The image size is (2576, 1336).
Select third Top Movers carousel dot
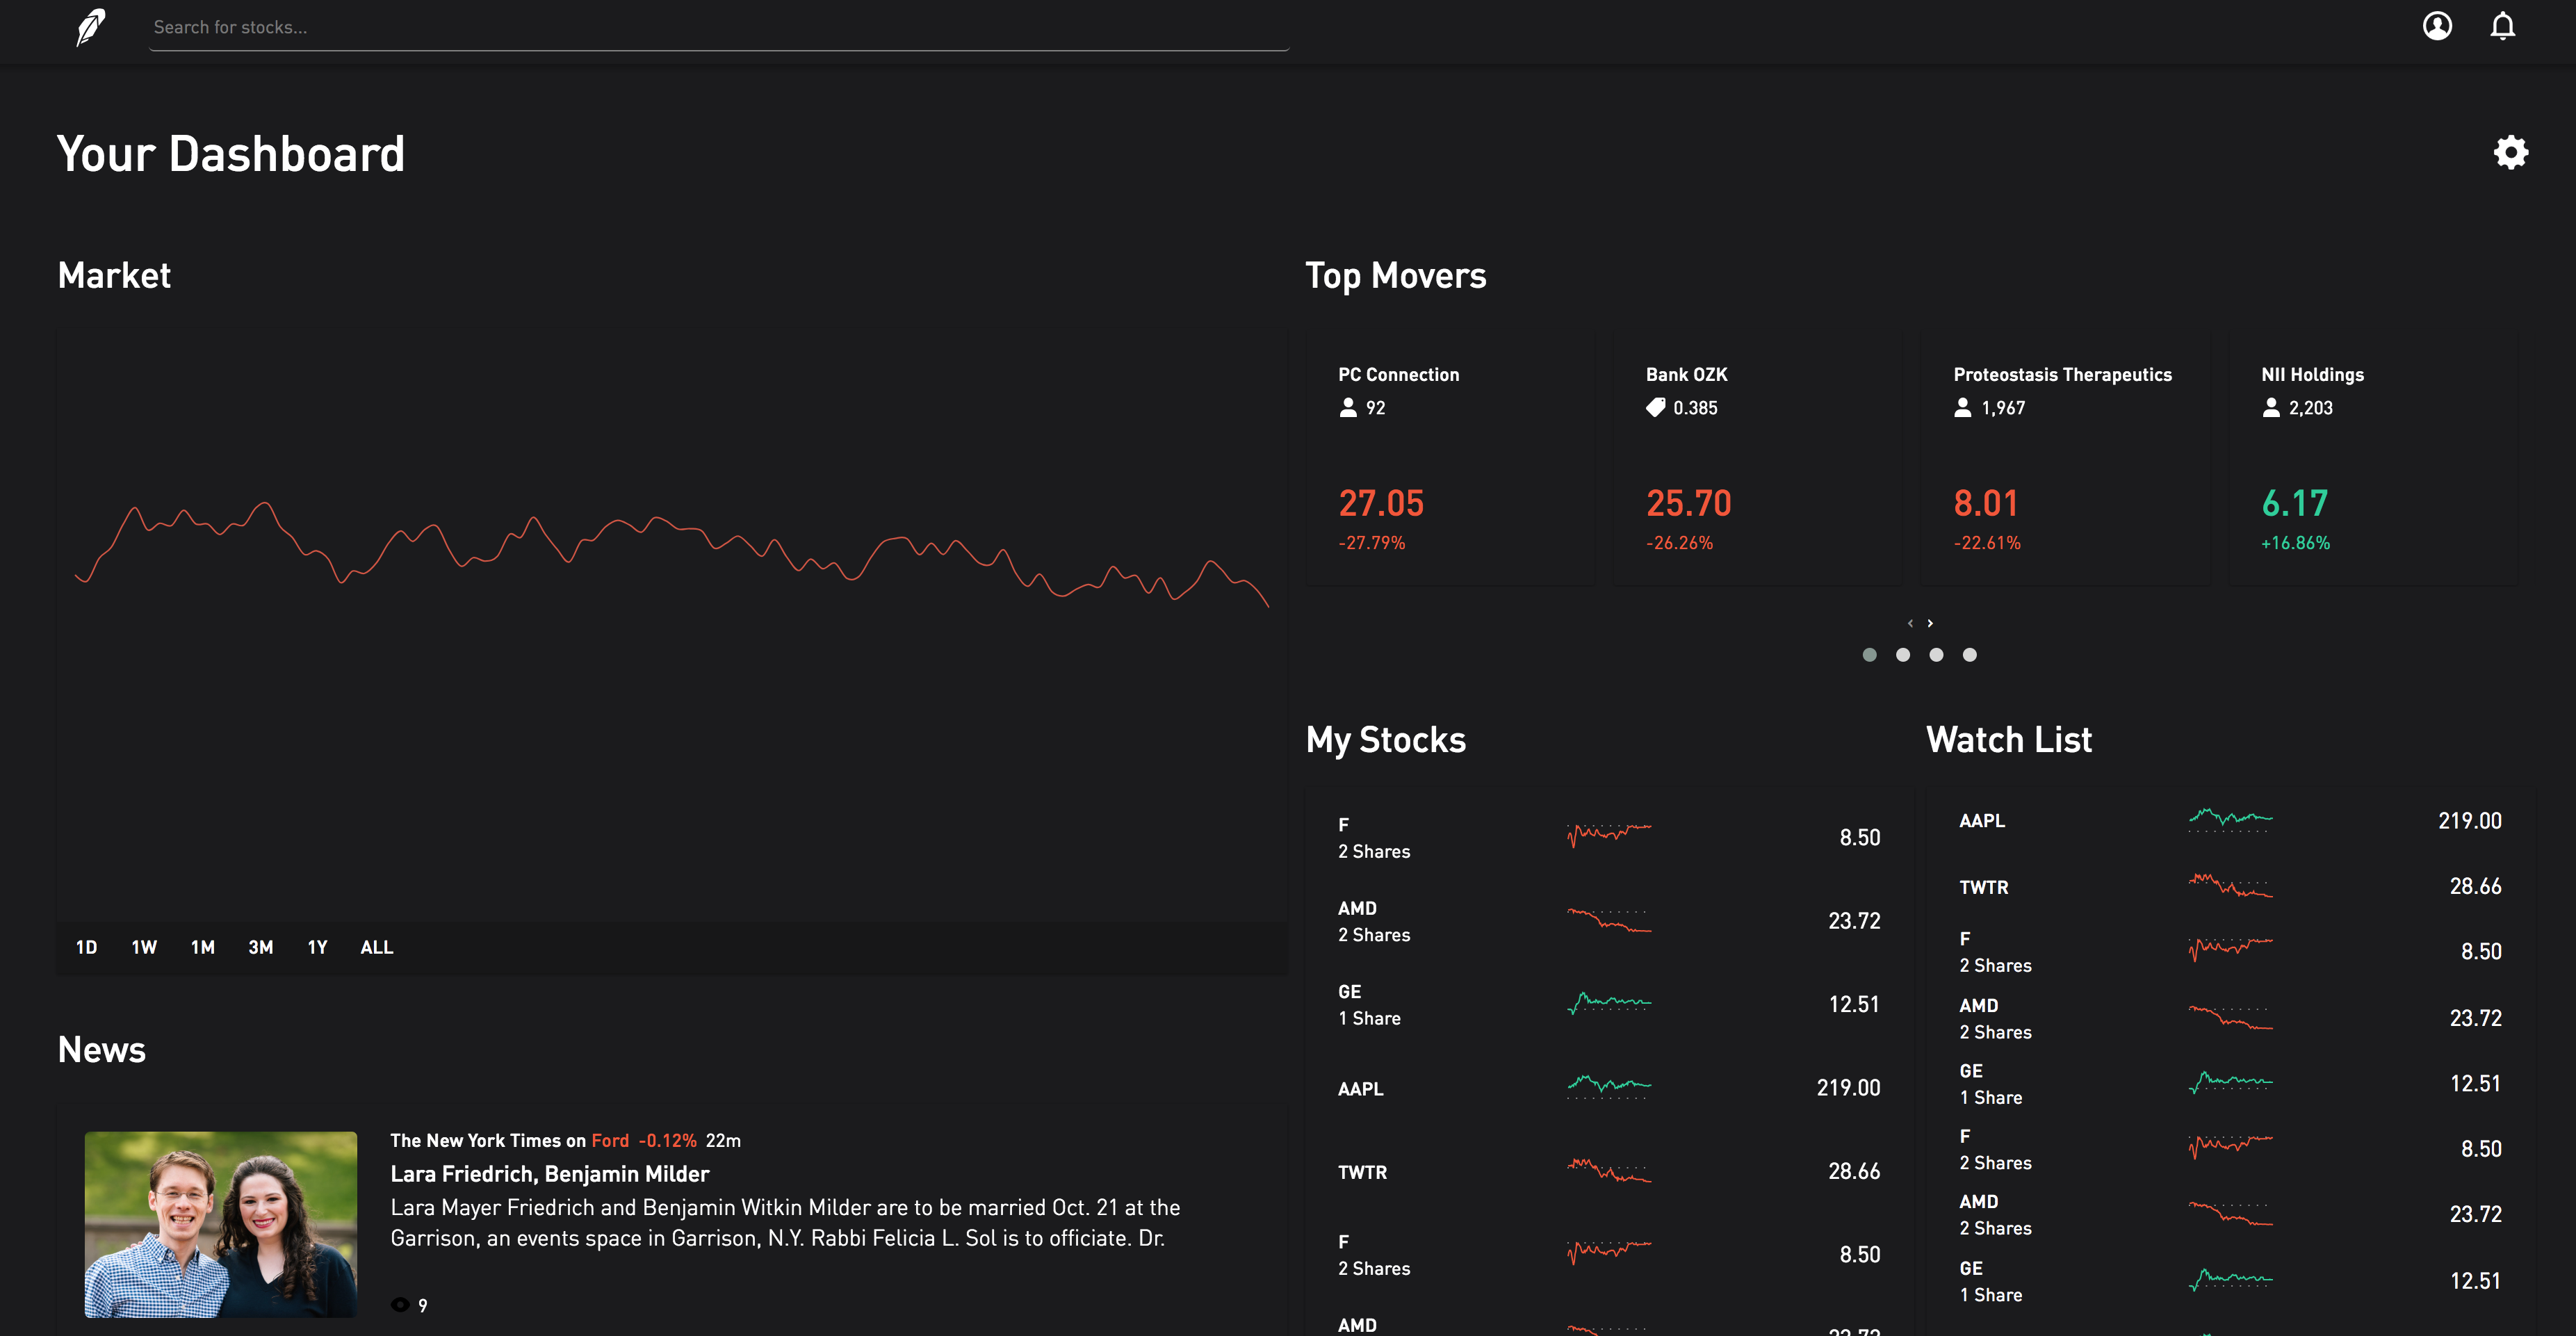pos(1936,655)
